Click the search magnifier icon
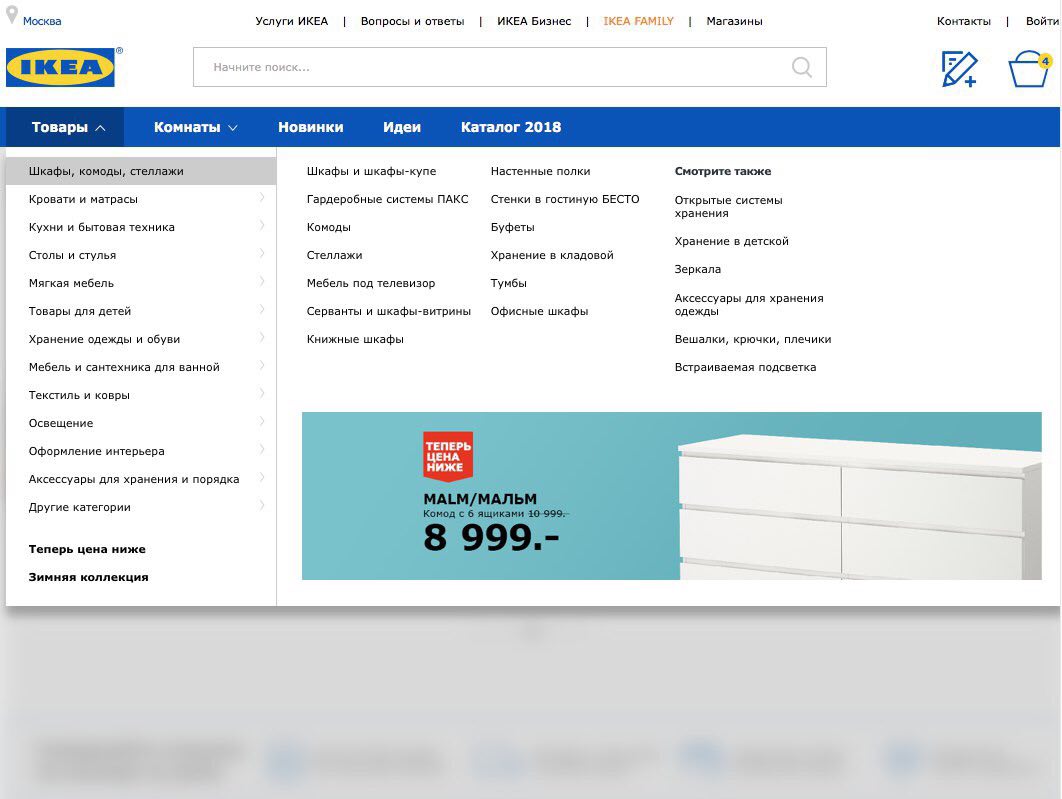The image size is (1062, 799). pos(802,67)
